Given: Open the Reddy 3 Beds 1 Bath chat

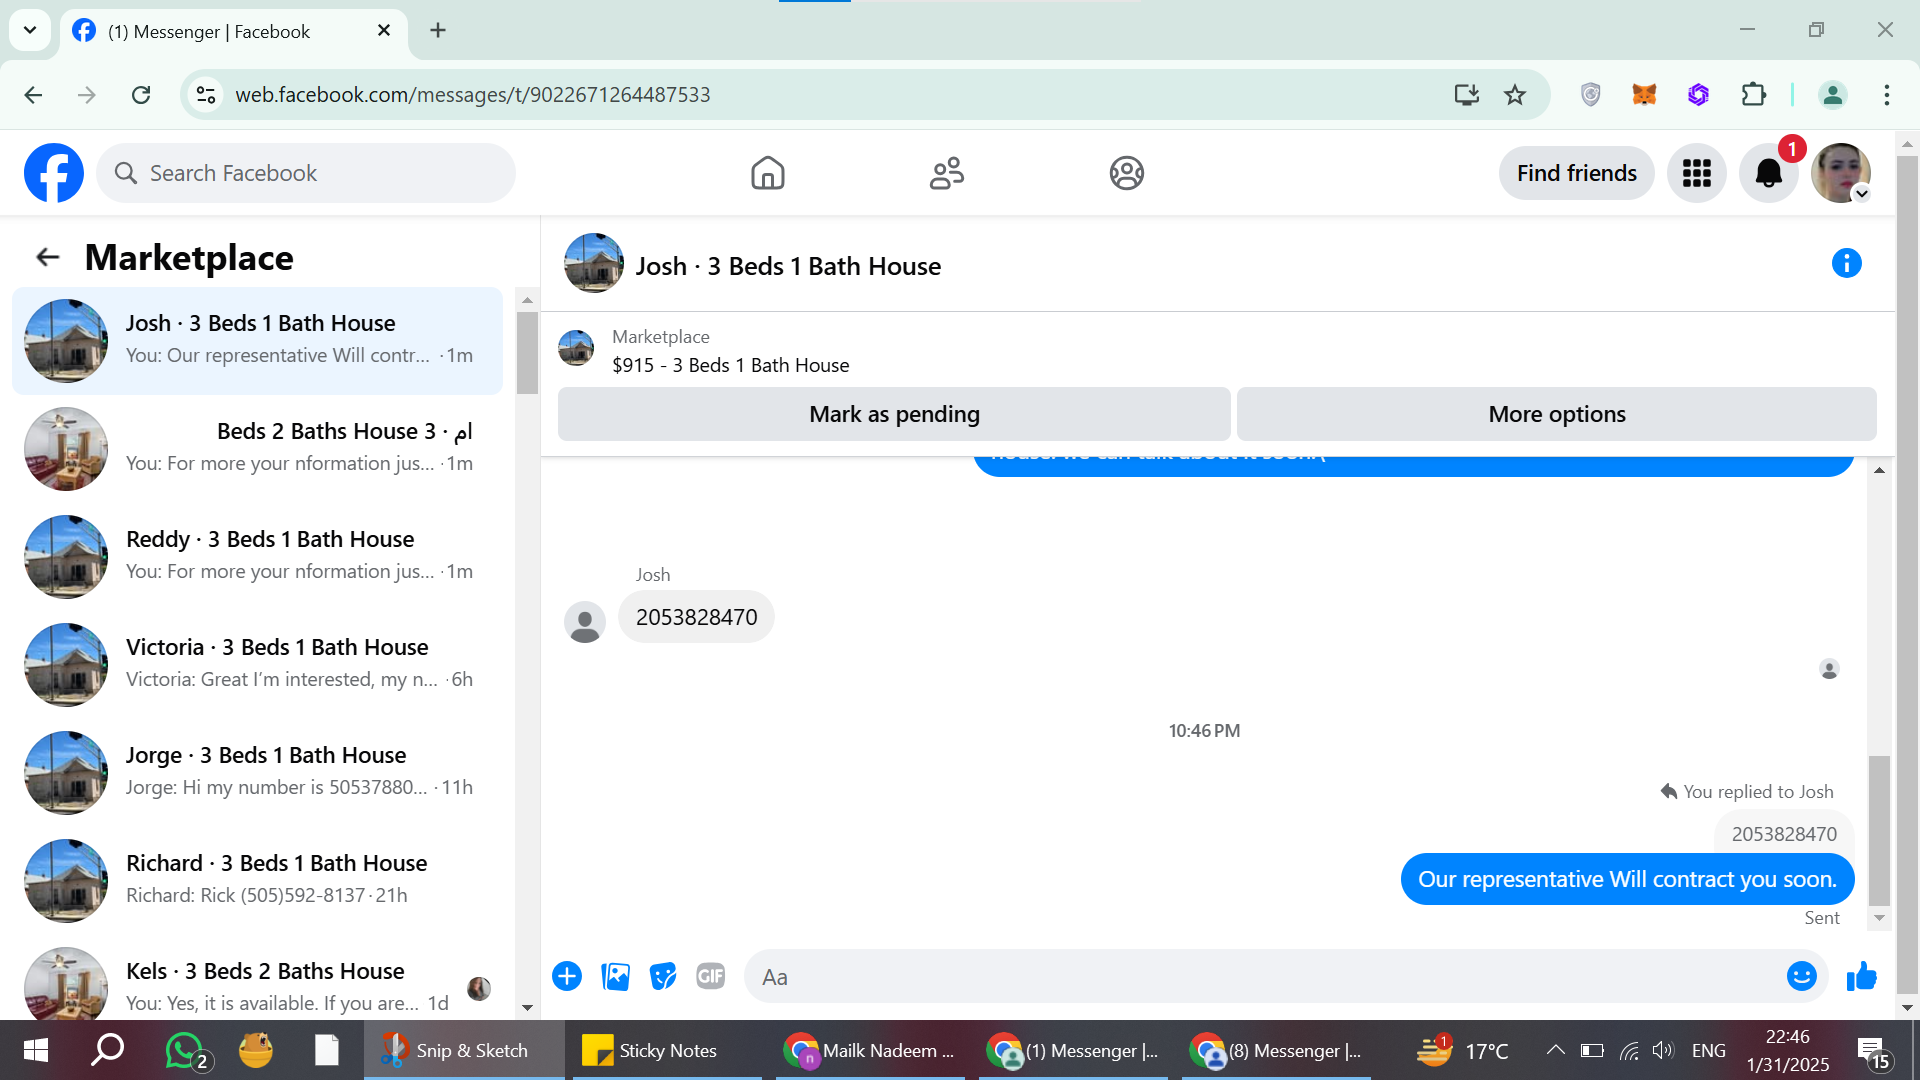Looking at the screenshot, I should (x=257, y=556).
